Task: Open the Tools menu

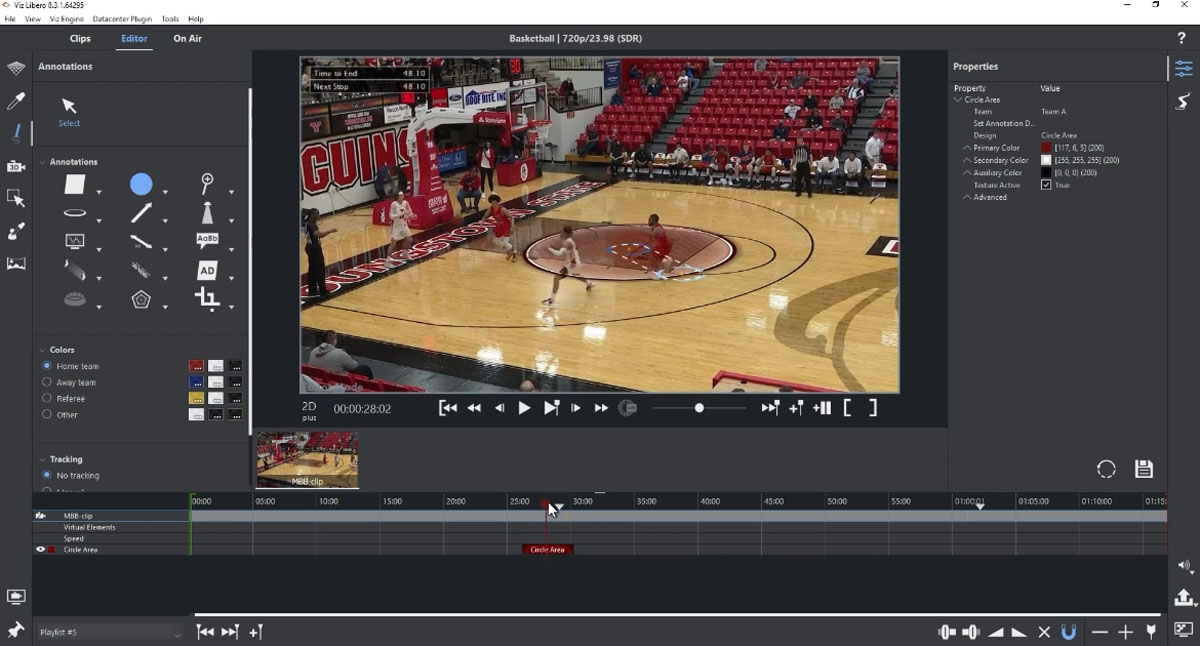Action: (170, 19)
